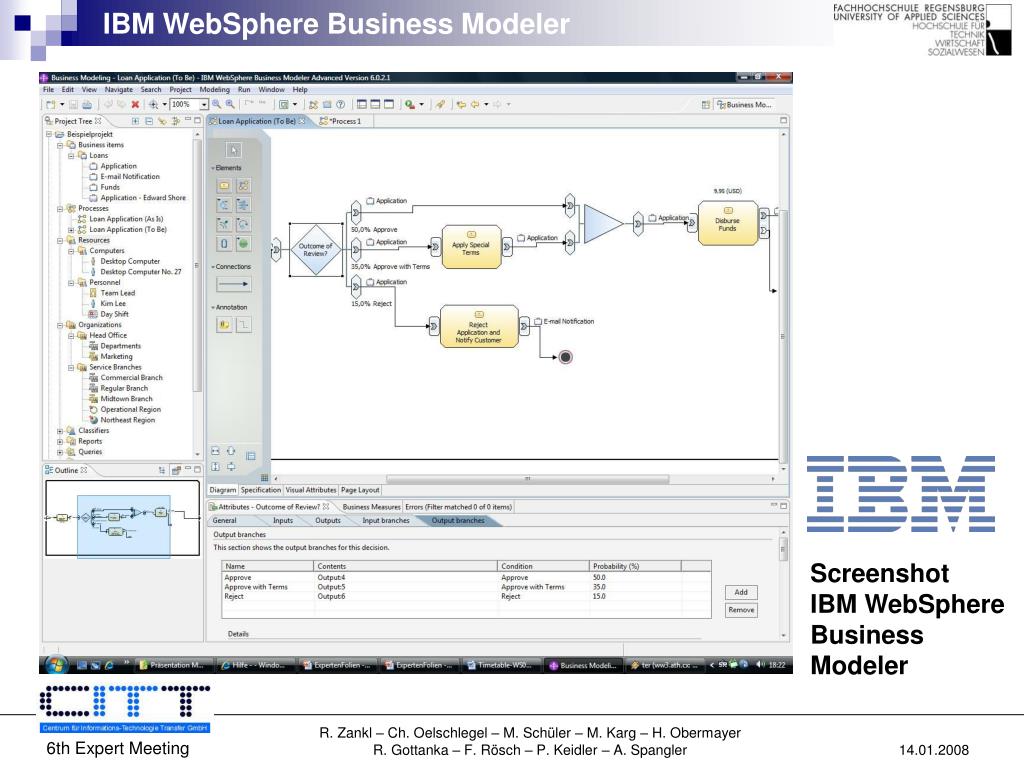Viewport: 1024px width, 768px height.
Task: Collapse the Business items tree node
Action: (x=60, y=145)
